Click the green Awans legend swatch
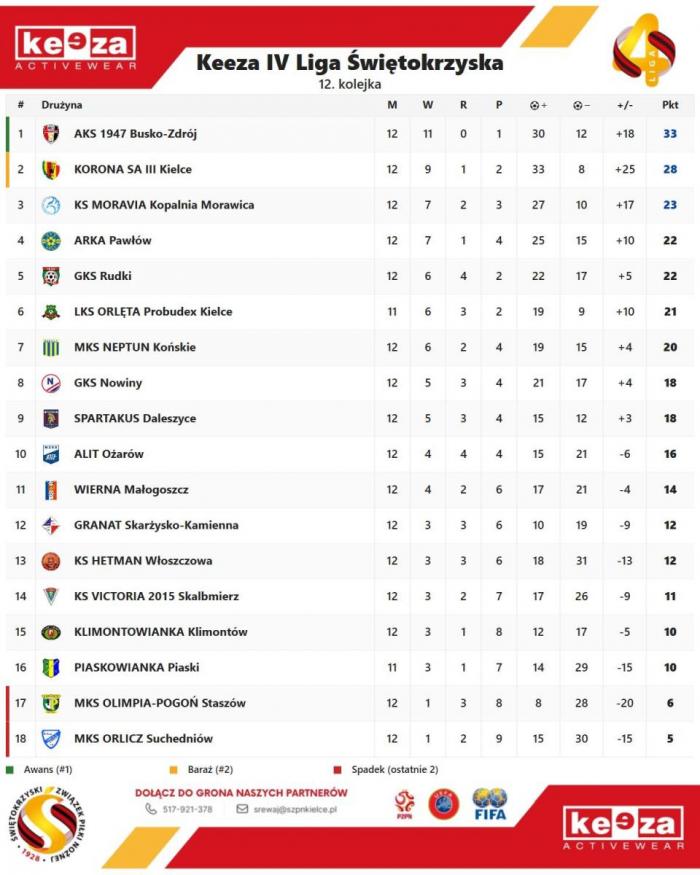This screenshot has width=700, height=875. 10,770
